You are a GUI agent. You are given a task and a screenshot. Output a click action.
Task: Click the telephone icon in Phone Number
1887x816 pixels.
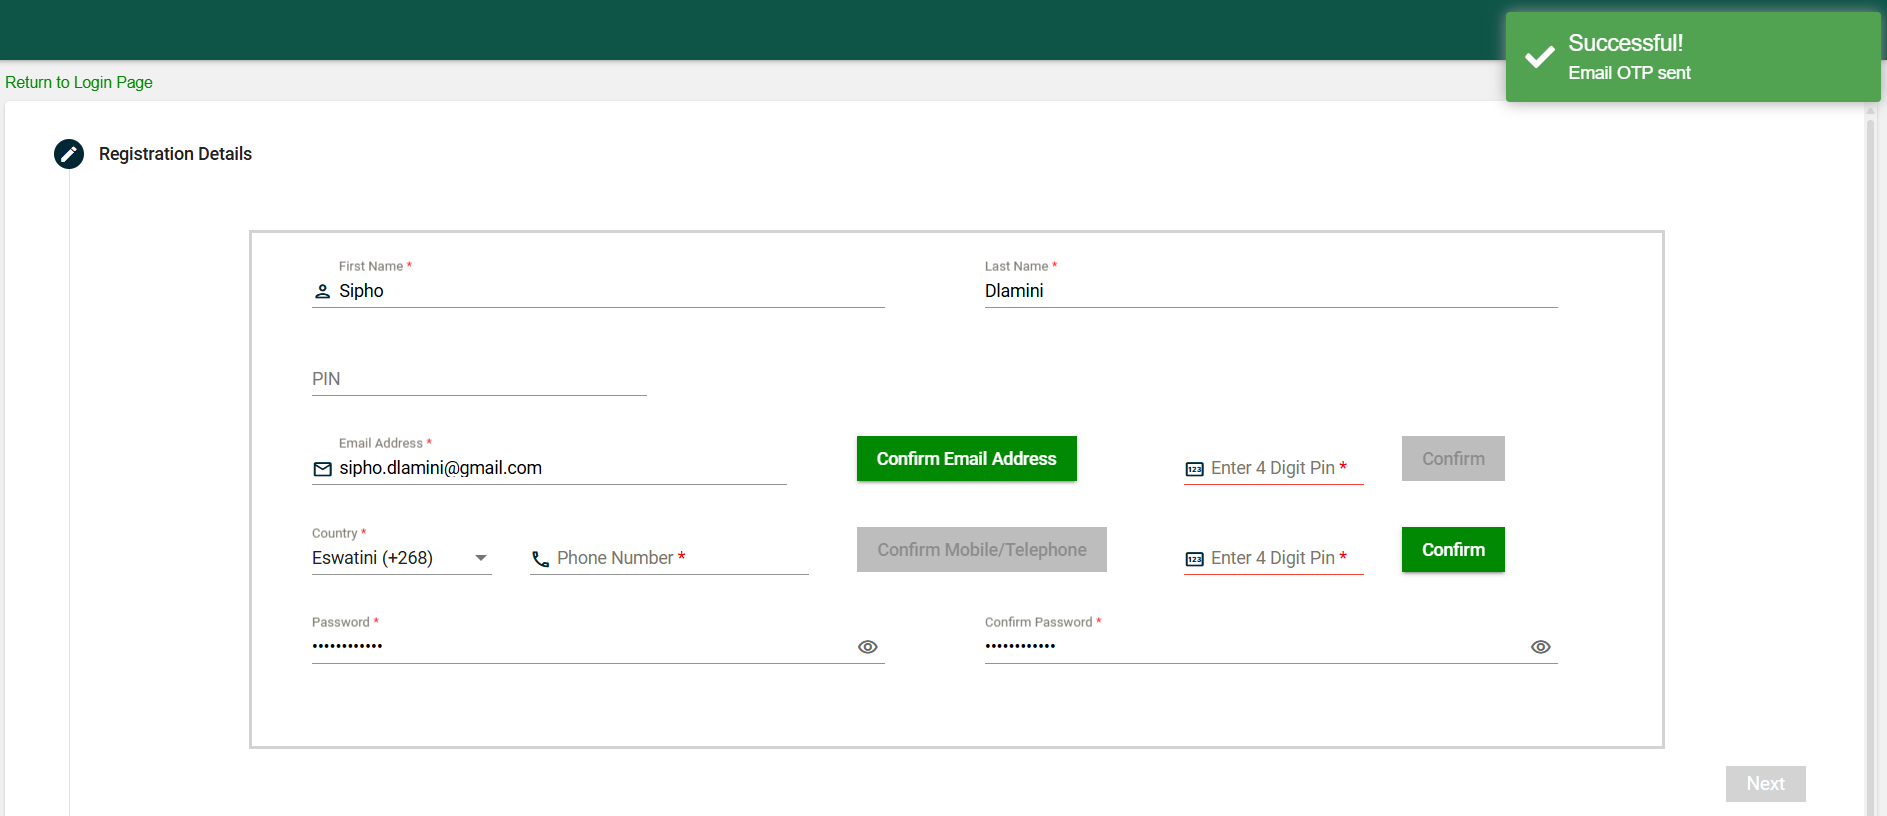[x=540, y=559]
